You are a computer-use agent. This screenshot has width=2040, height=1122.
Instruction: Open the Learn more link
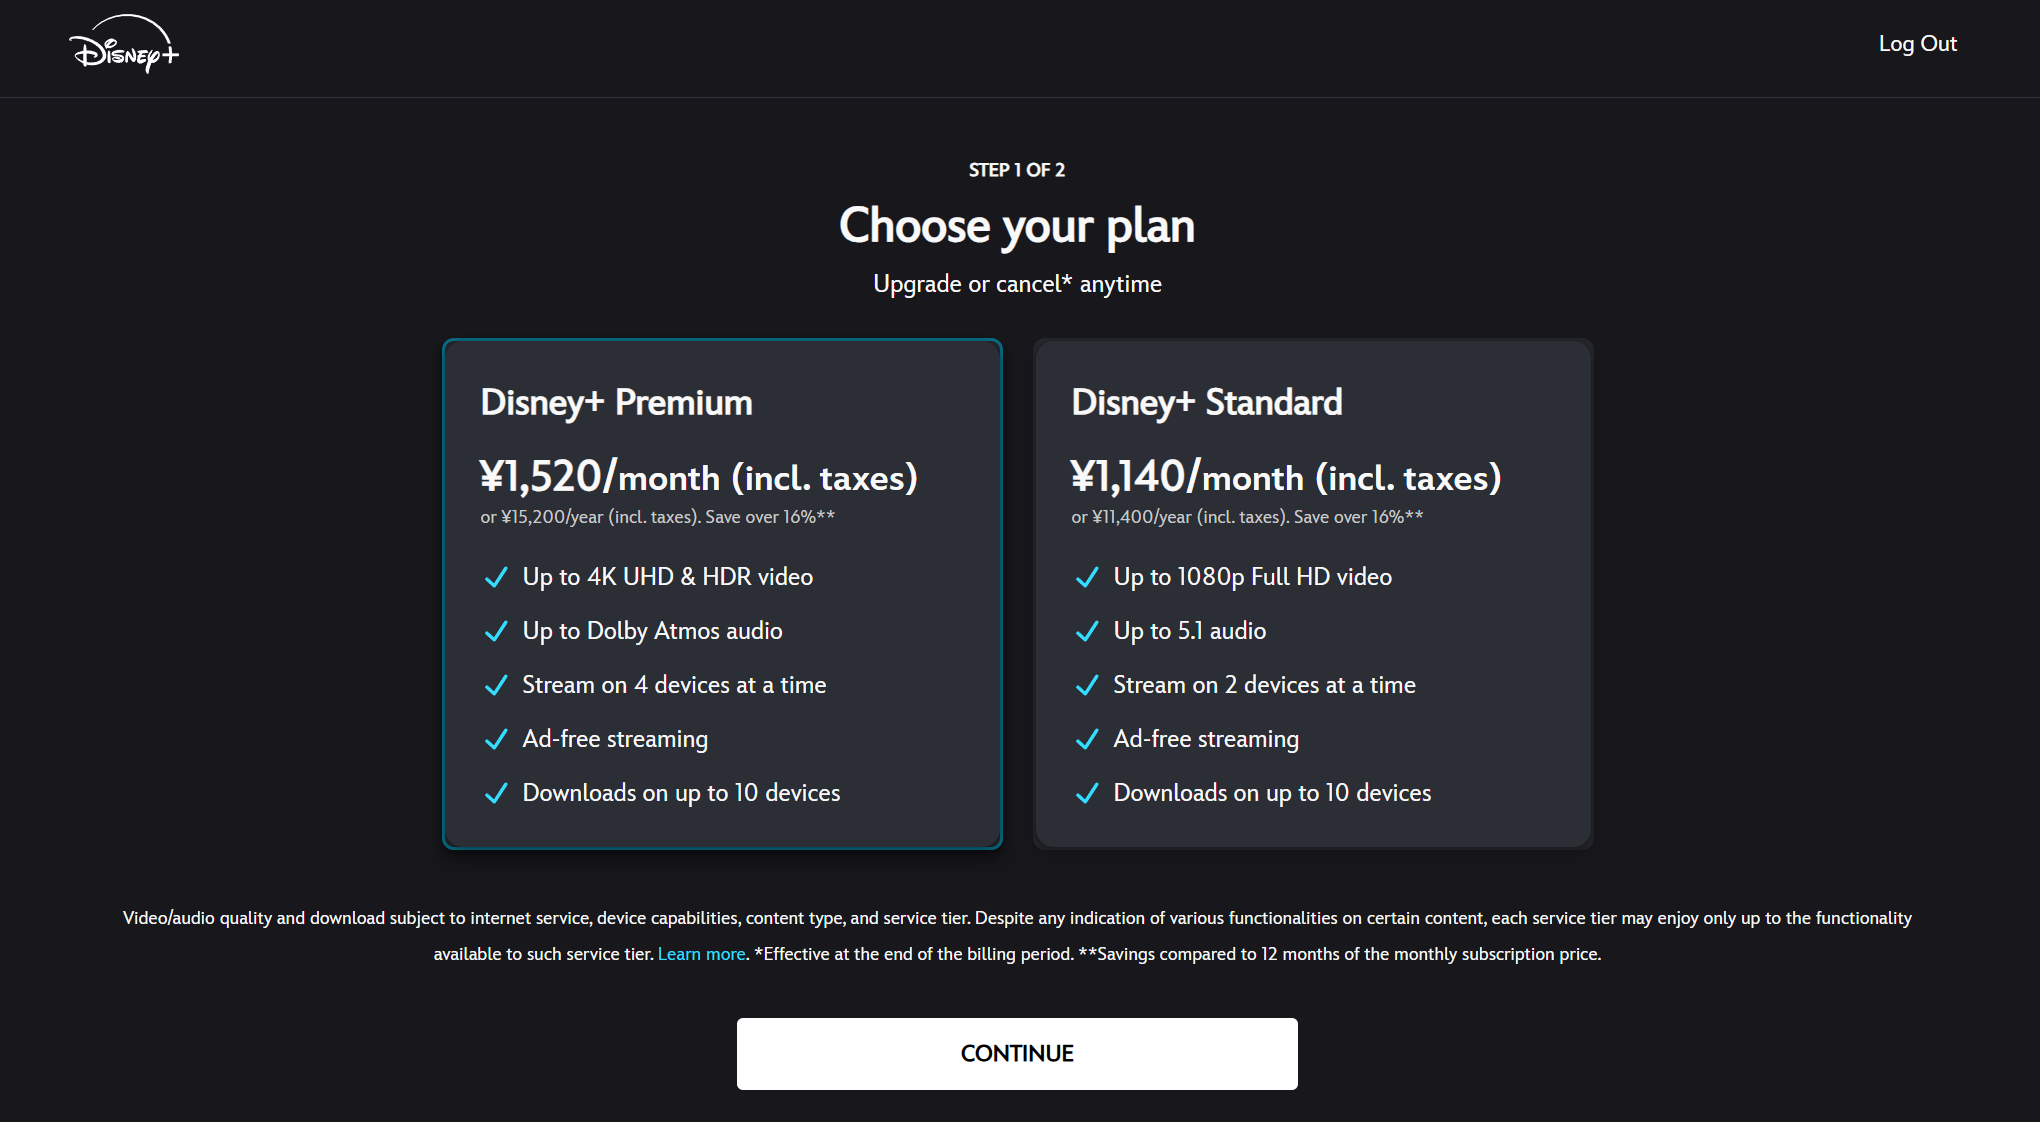pos(701,954)
